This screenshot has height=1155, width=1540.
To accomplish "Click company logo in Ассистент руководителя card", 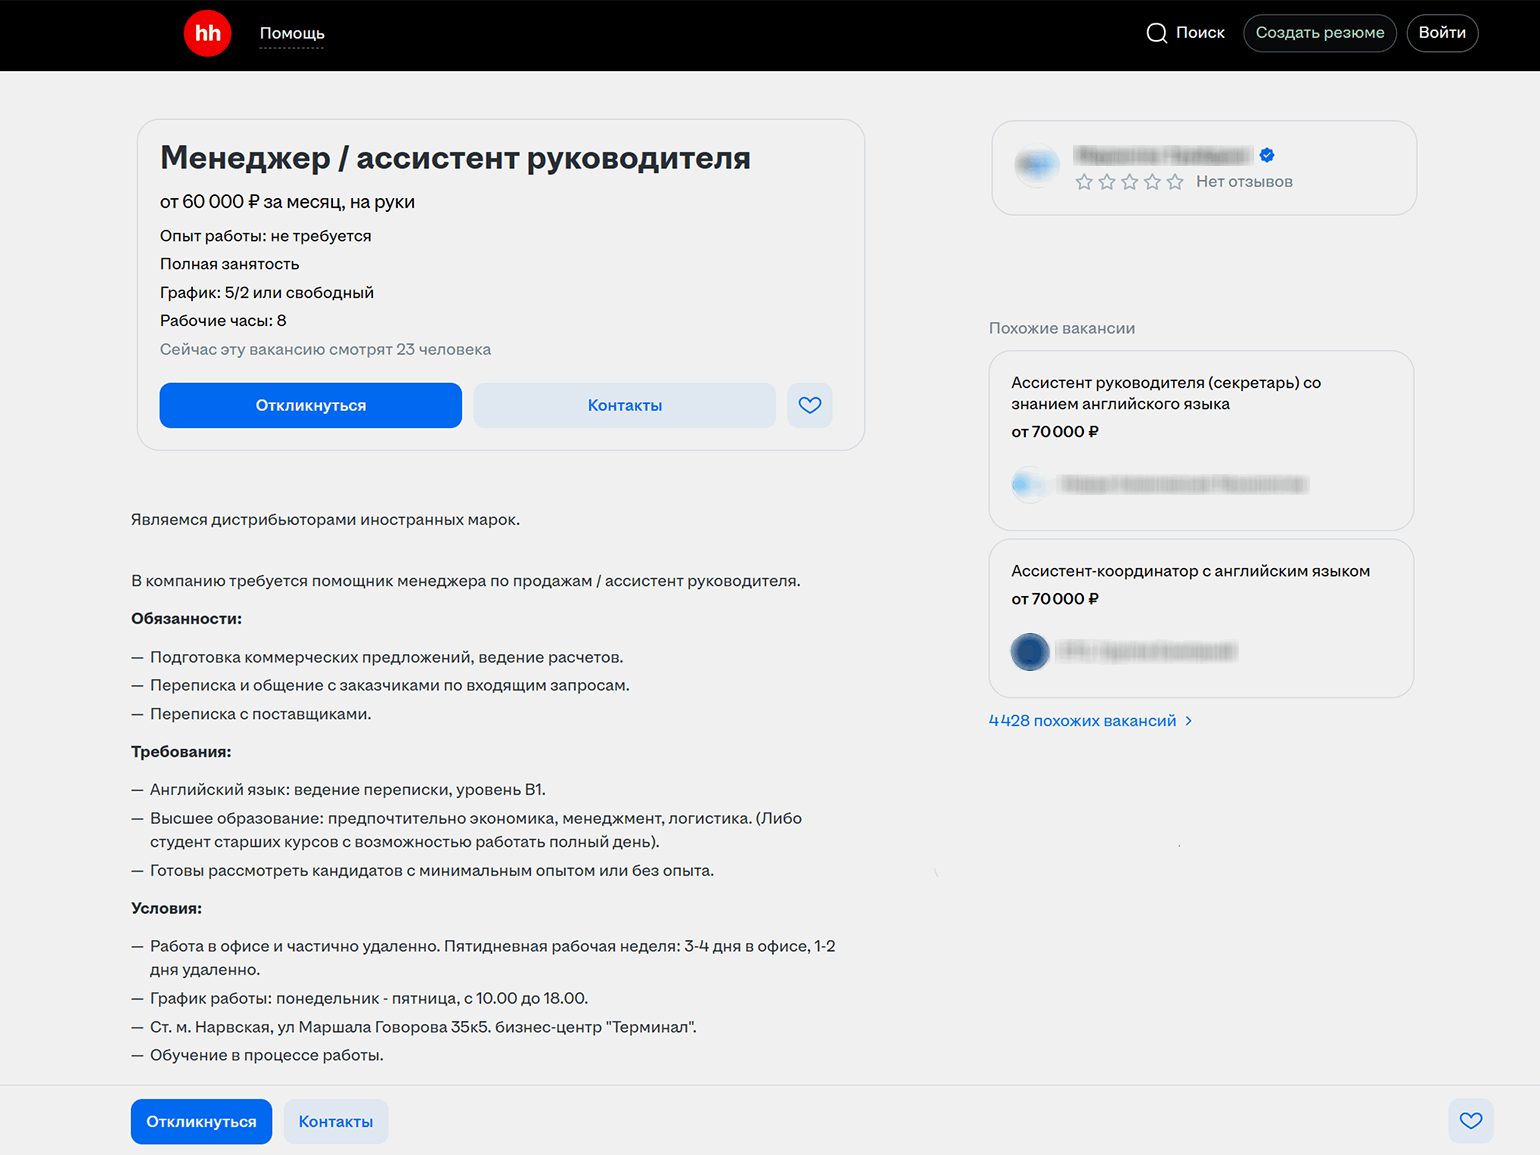I will click(1028, 485).
